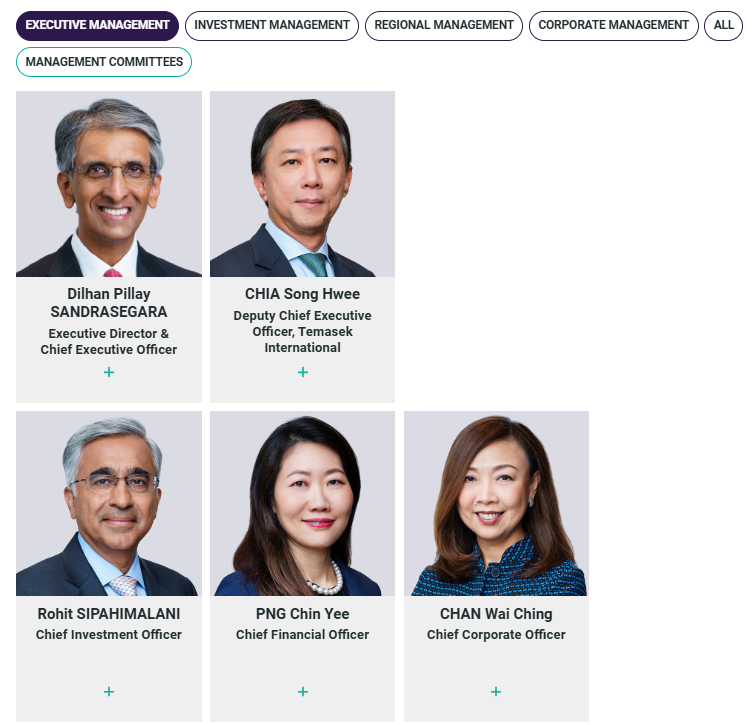Click 'Deputy Chief Executive Officer, Temasek International' title
The height and width of the screenshot is (725, 753).
[x=303, y=332]
